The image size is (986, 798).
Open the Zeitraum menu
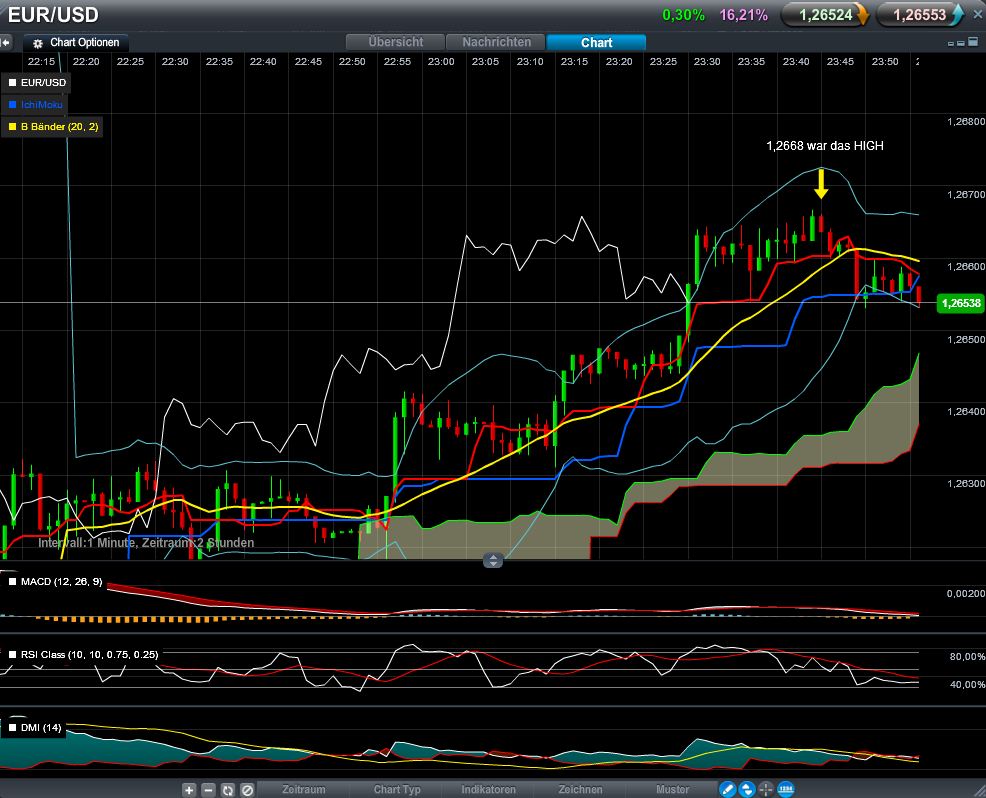coord(304,789)
